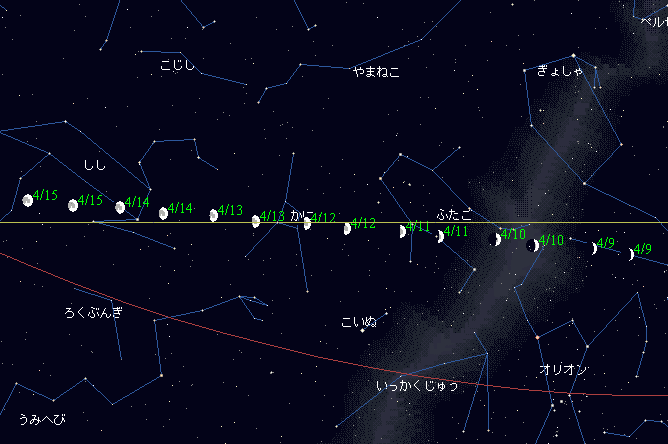Select the うみへび constellation label
Image resolution: width=668 pixels, height=444 pixels.
(x=40, y=418)
